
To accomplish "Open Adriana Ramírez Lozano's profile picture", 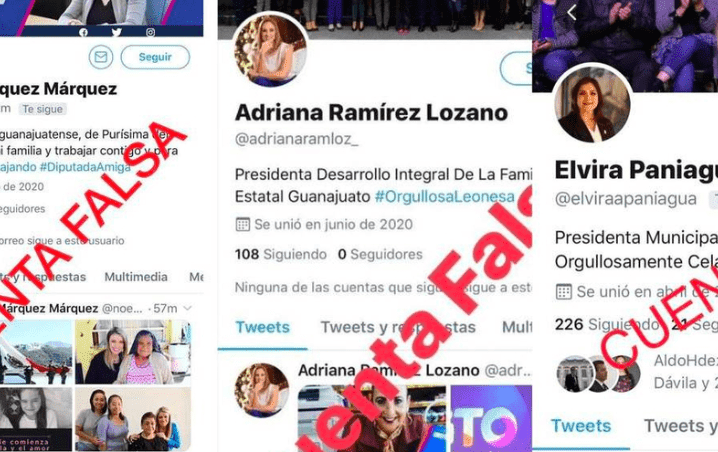I will coord(271,50).
